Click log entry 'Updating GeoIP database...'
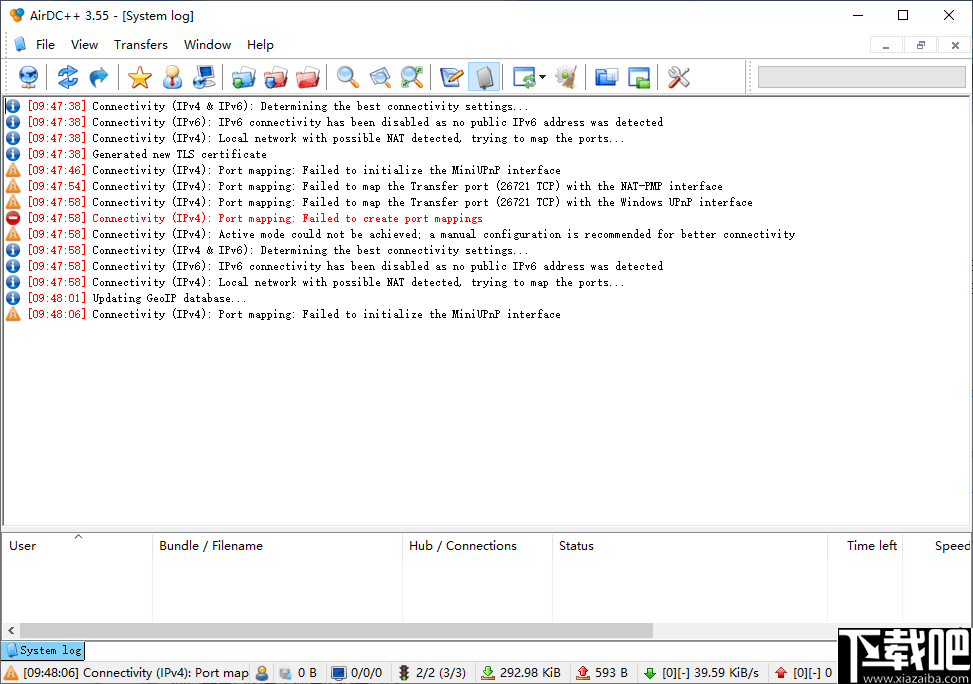The image size is (973, 684). pos(169,298)
